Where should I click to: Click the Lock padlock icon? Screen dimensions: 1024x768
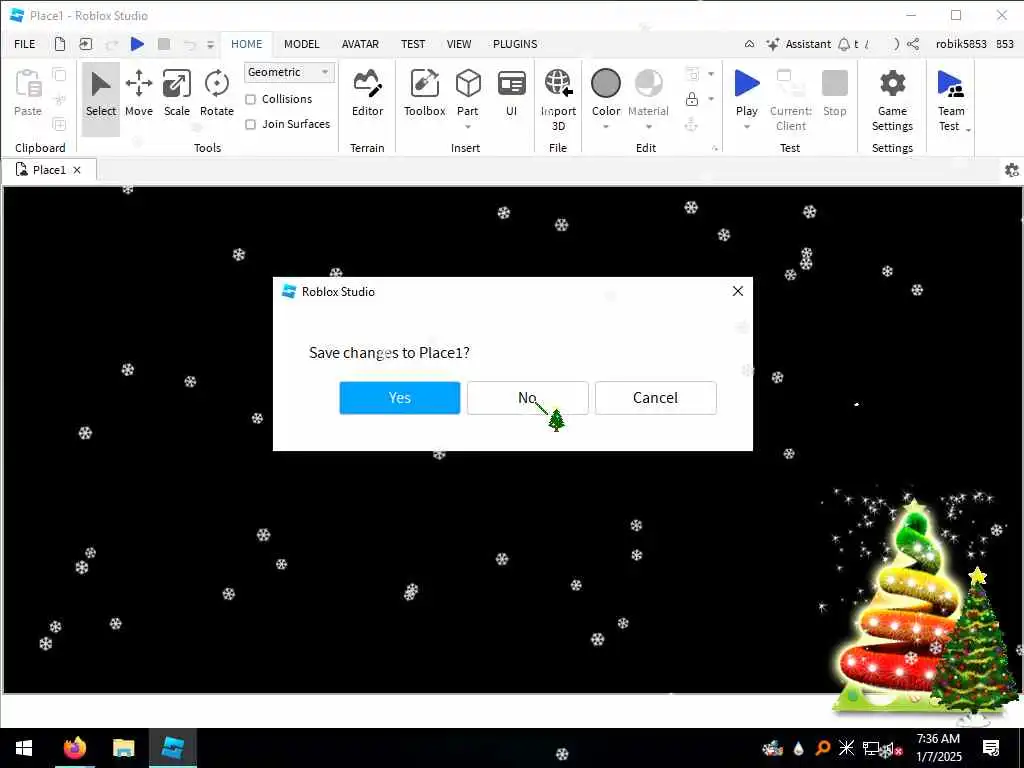coord(692,99)
